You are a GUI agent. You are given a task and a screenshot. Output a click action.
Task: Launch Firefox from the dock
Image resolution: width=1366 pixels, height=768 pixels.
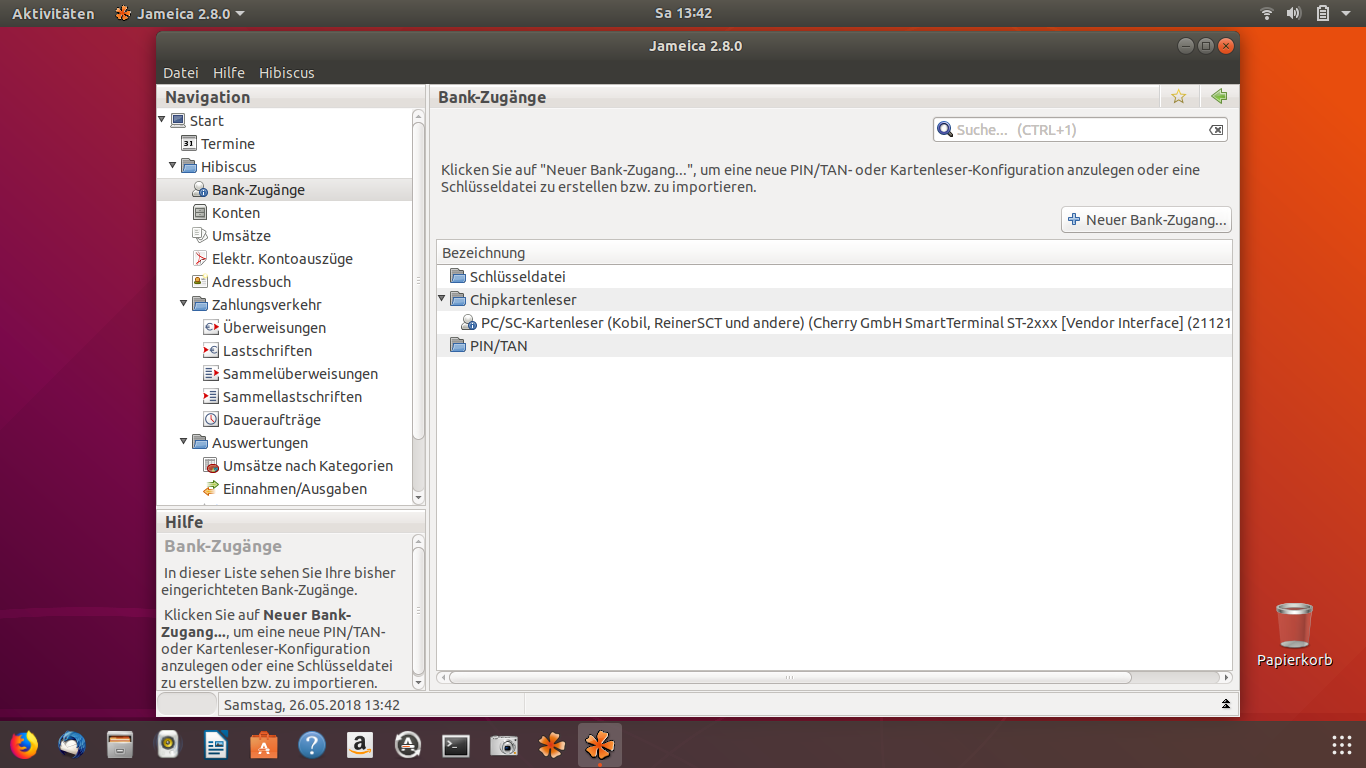(x=24, y=745)
